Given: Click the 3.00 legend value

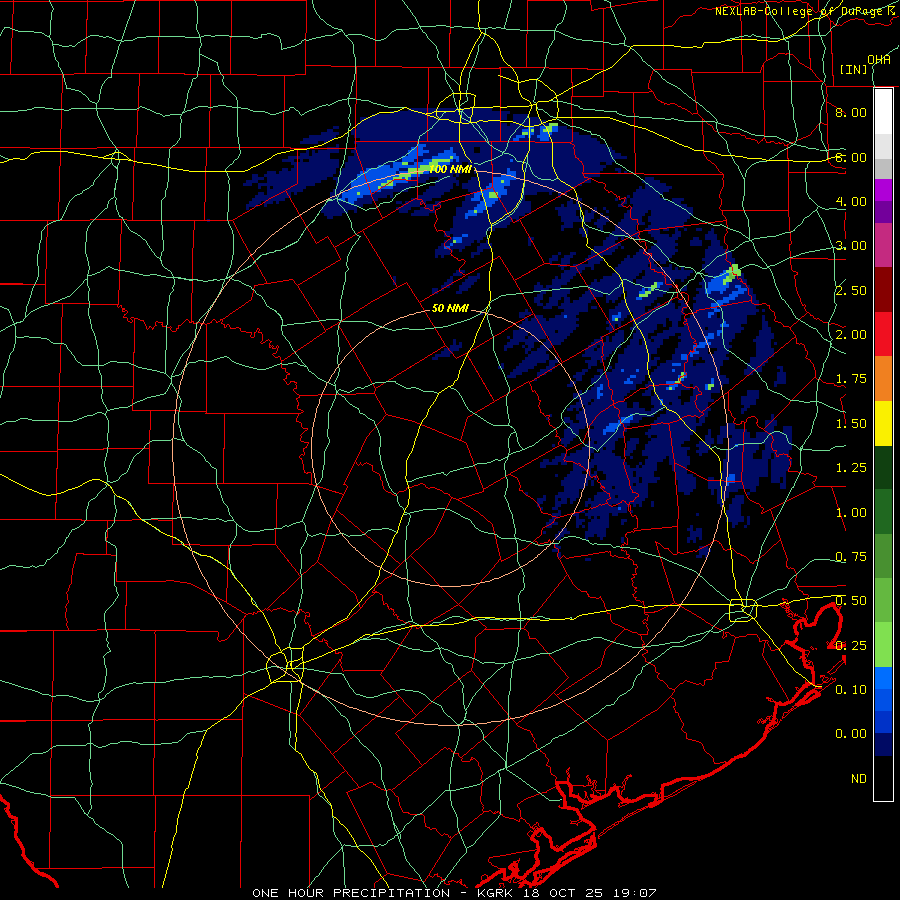Looking at the screenshot, I should pyautogui.click(x=851, y=246).
